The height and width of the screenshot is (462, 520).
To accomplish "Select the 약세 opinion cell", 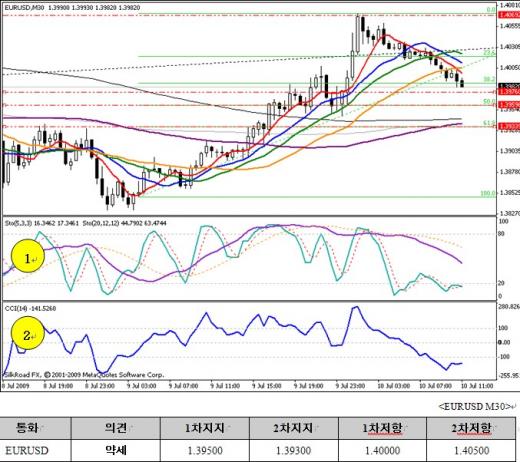I will (116, 451).
